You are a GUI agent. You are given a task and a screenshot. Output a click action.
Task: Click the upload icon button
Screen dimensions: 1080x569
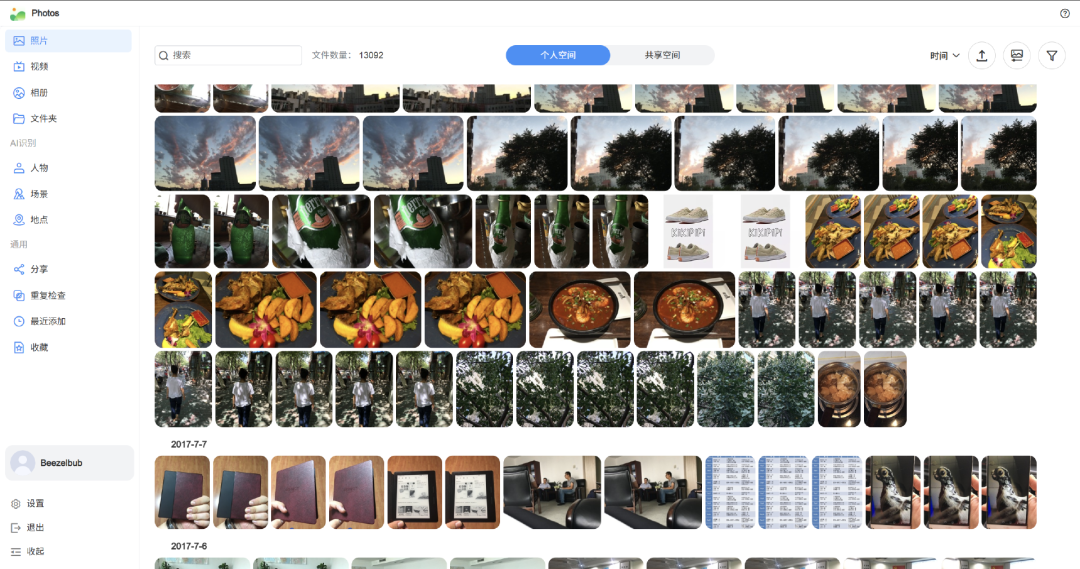982,56
